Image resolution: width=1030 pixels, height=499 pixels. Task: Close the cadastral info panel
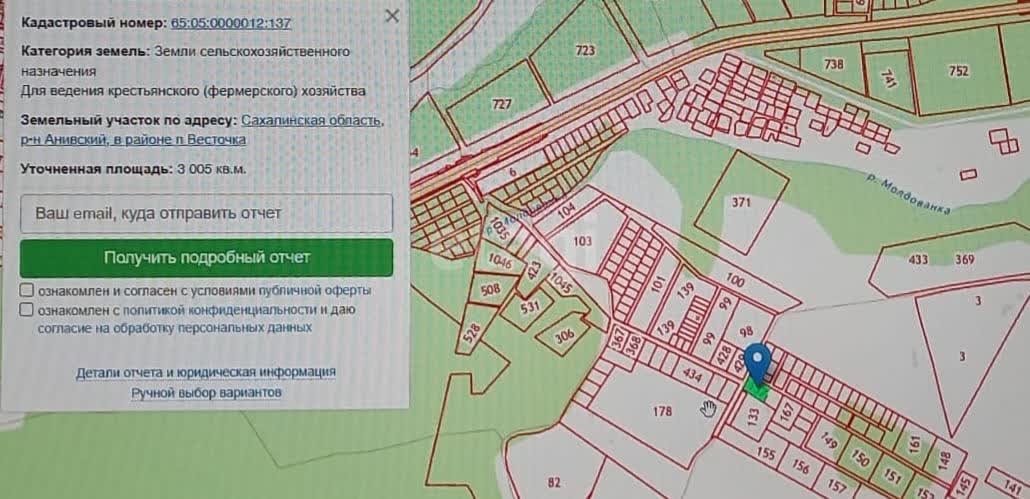tap(392, 16)
